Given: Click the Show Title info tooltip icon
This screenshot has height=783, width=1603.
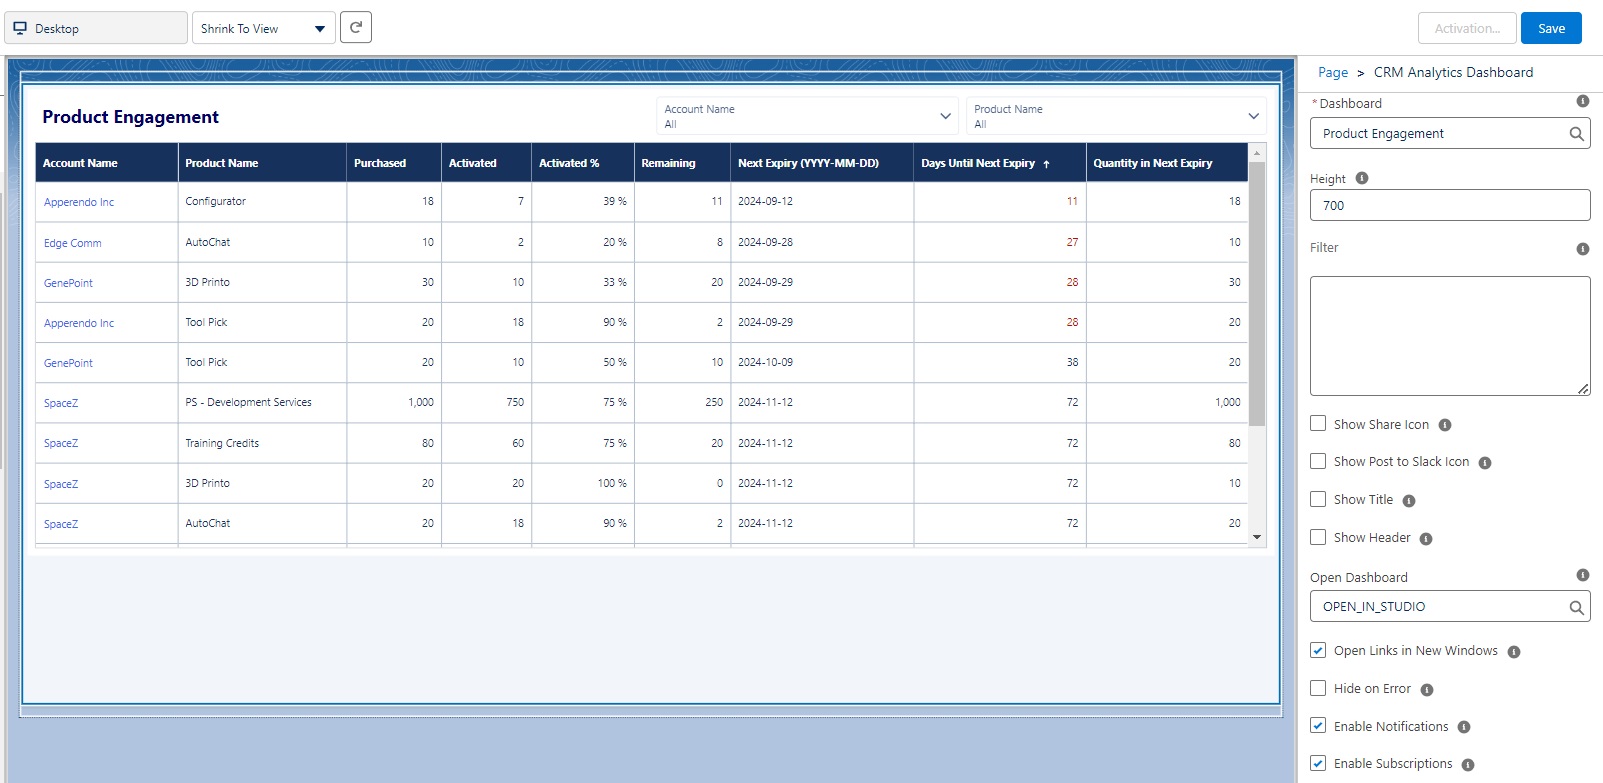Looking at the screenshot, I should 1408,501.
